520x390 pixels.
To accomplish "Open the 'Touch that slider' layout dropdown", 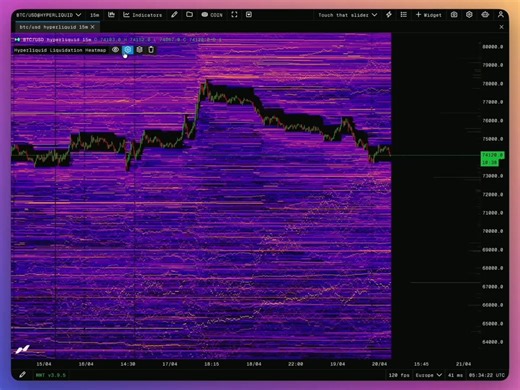I will [x=347, y=15].
